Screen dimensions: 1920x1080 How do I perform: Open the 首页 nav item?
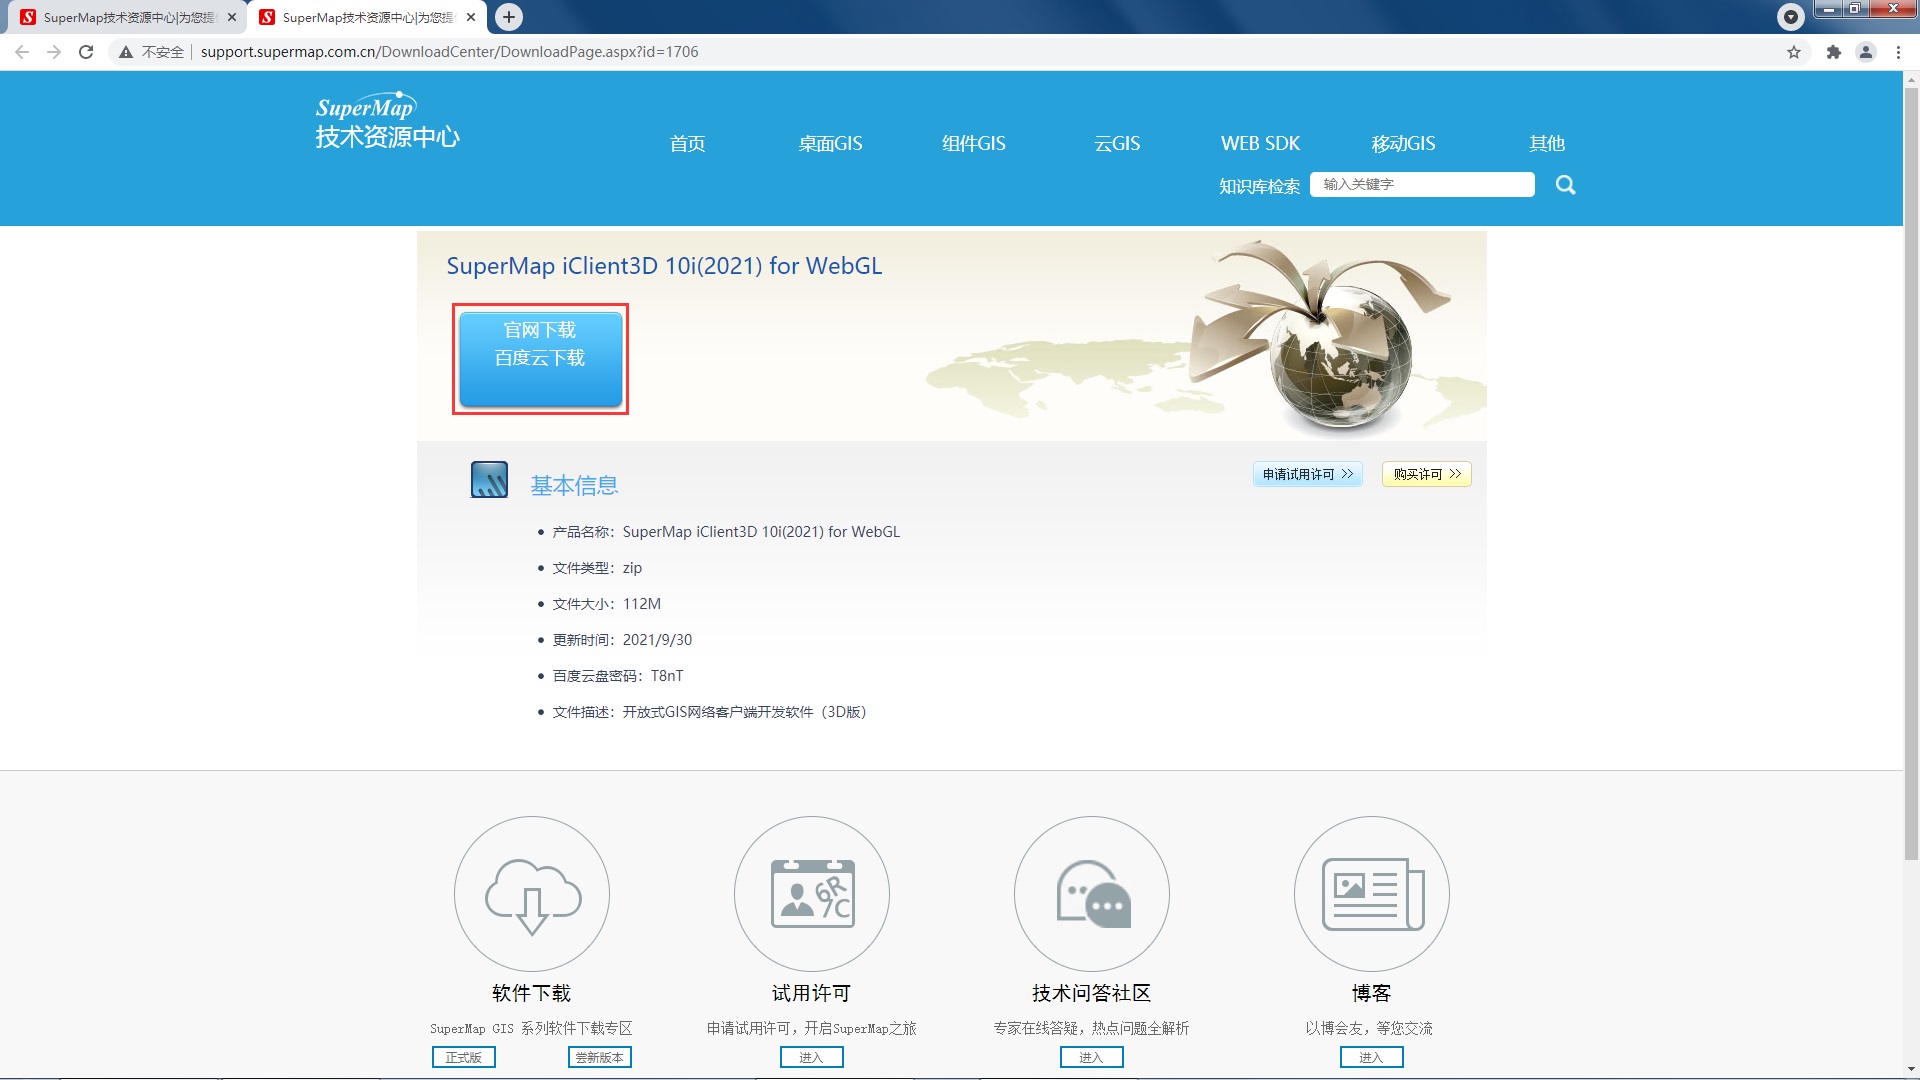tap(687, 144)
